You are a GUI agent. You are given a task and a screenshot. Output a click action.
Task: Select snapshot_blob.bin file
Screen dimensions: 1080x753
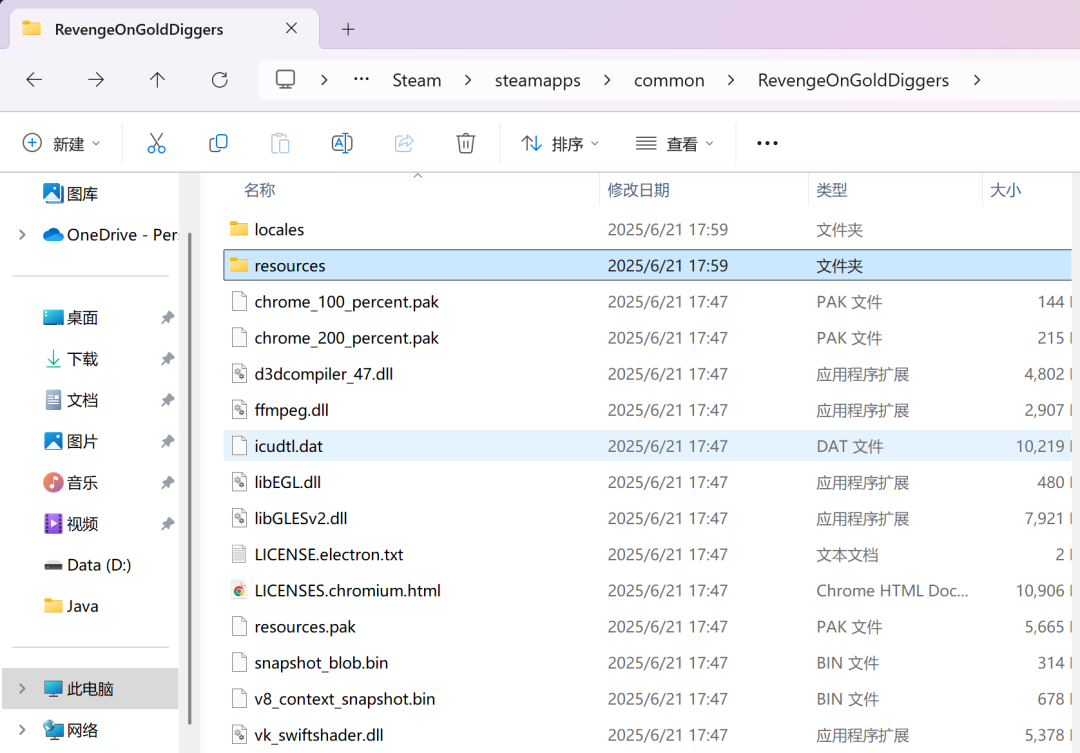(x=647, y=663)
